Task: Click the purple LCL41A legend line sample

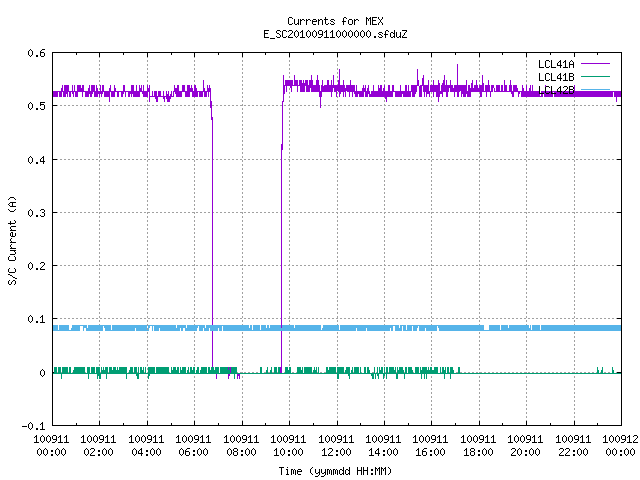Action: [x=596, y=64]
